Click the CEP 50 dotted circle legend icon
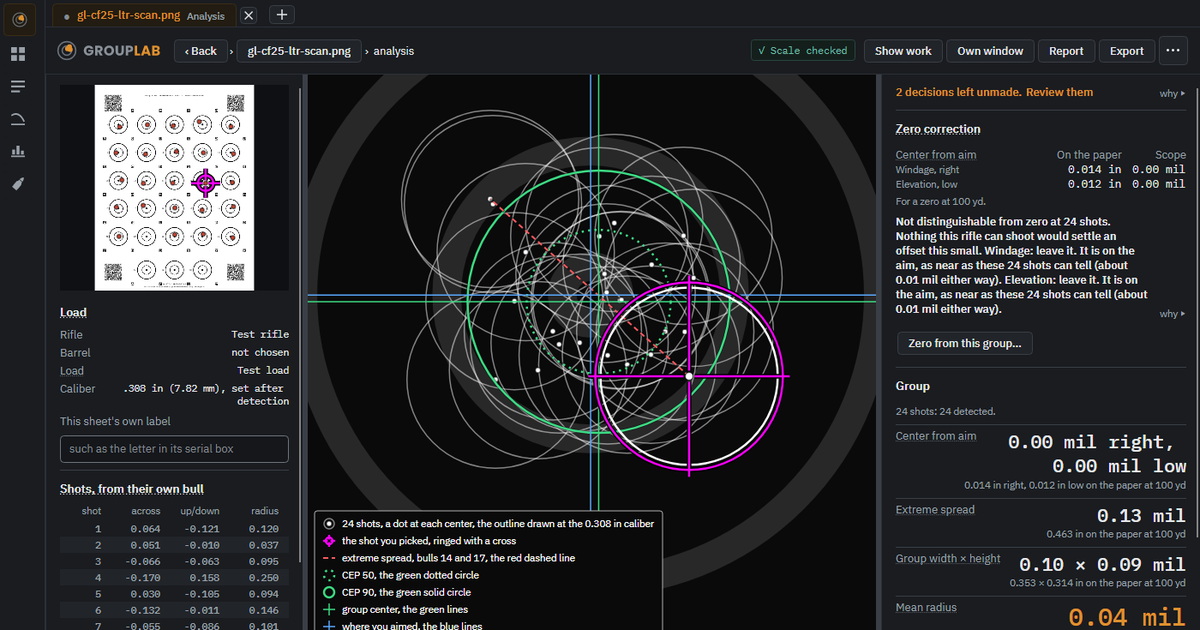Screen dimensions: 1200x630 coord(329,575)
